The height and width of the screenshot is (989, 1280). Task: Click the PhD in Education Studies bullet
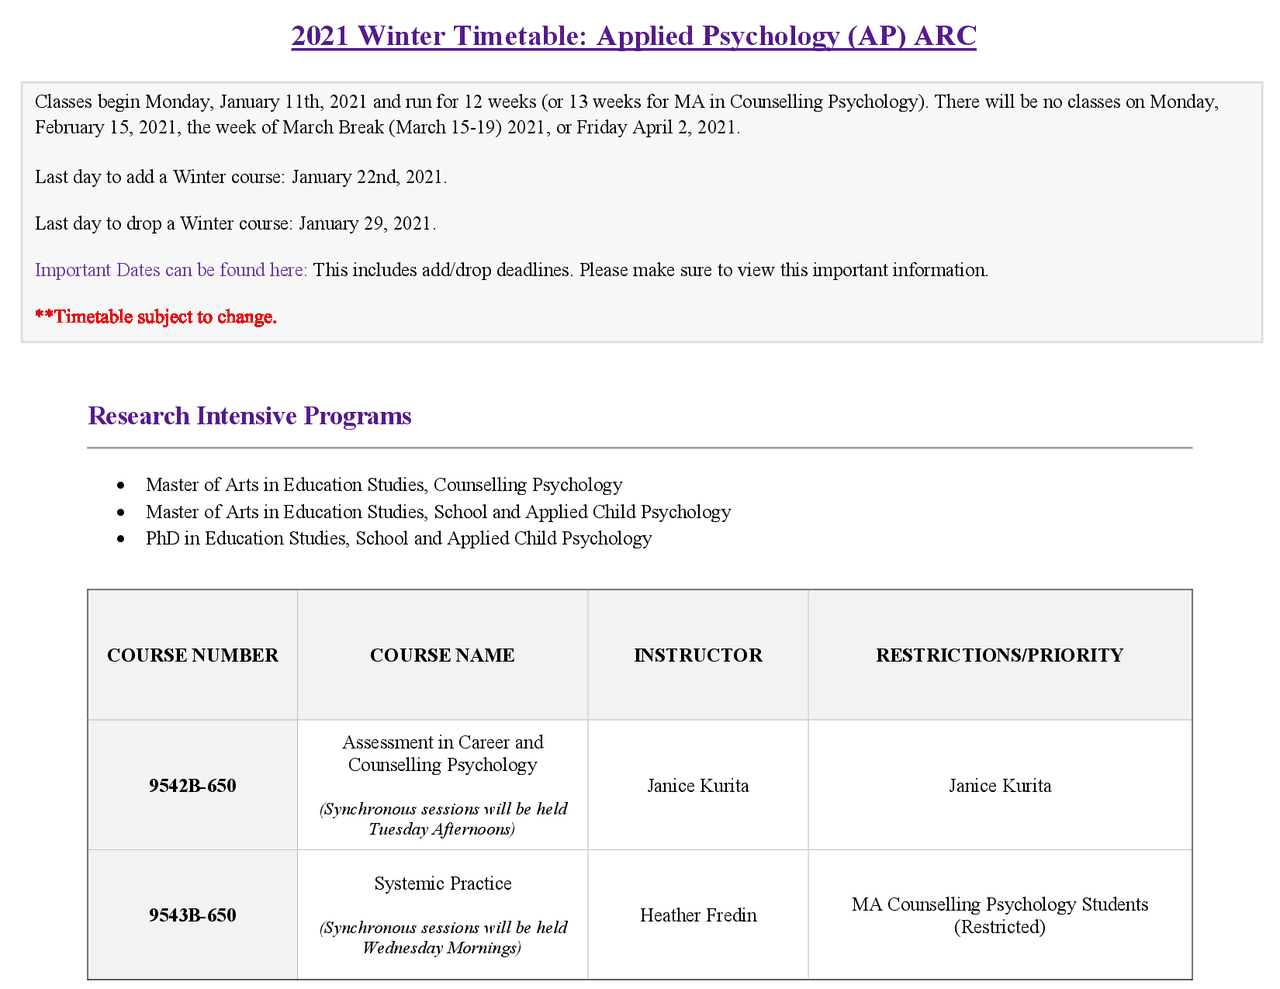pyautogui.click(x=399, y=538)
